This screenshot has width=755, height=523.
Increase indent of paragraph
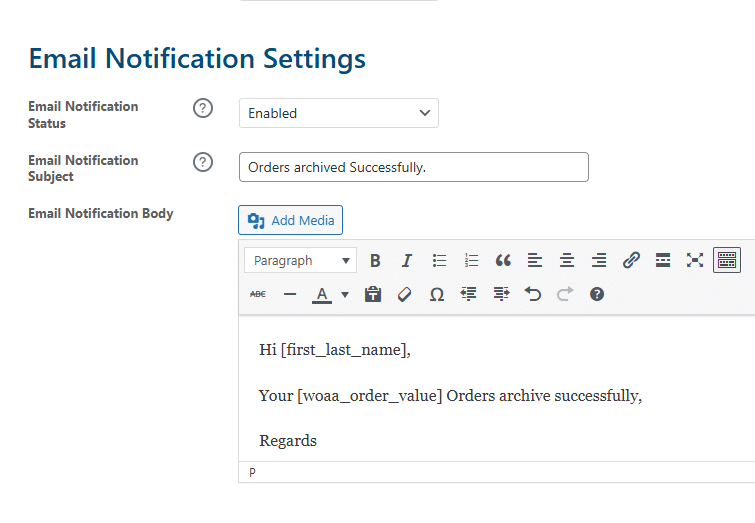pos(501,294)
